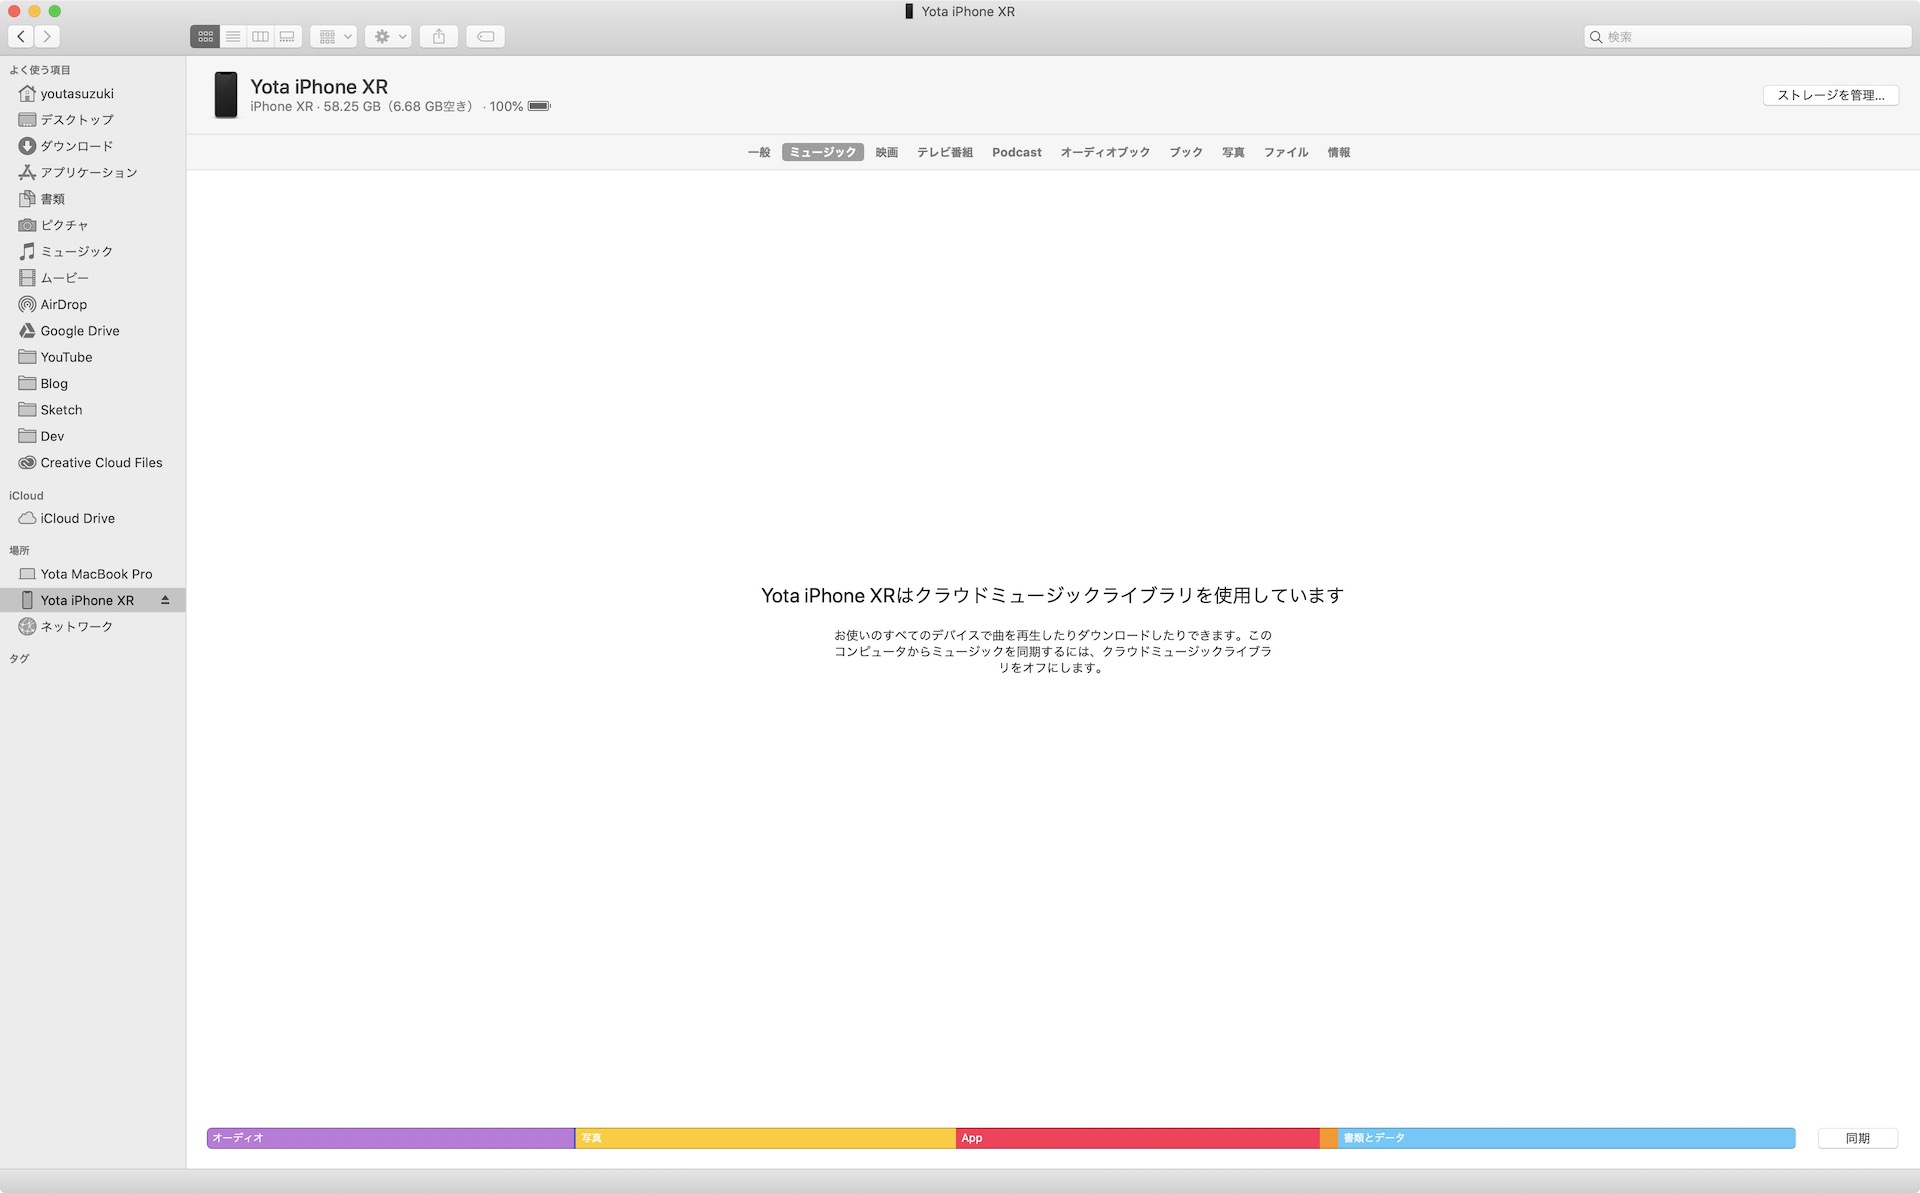This screenshot has width=1920, height=1193.
Task: Expand the アプリケーション sidebar item
Action: (x=88, y=172)
